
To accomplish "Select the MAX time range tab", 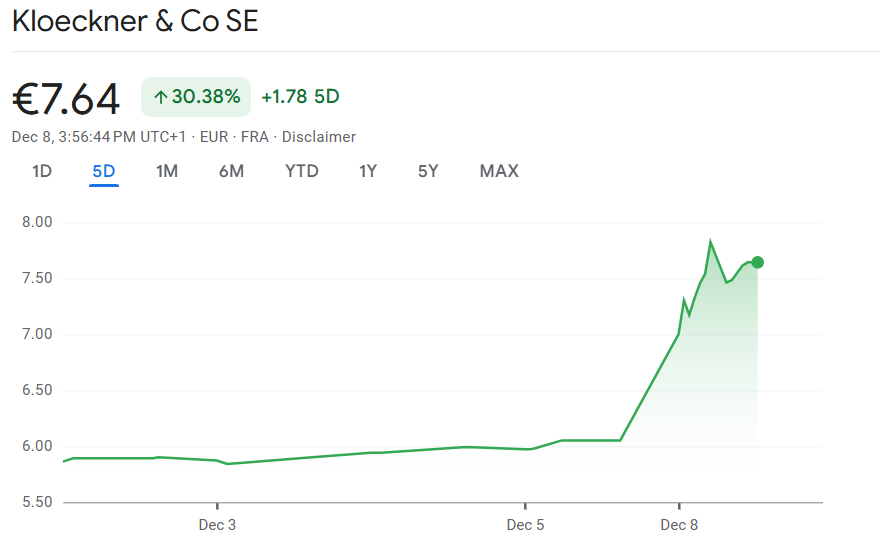I will 499,171.
